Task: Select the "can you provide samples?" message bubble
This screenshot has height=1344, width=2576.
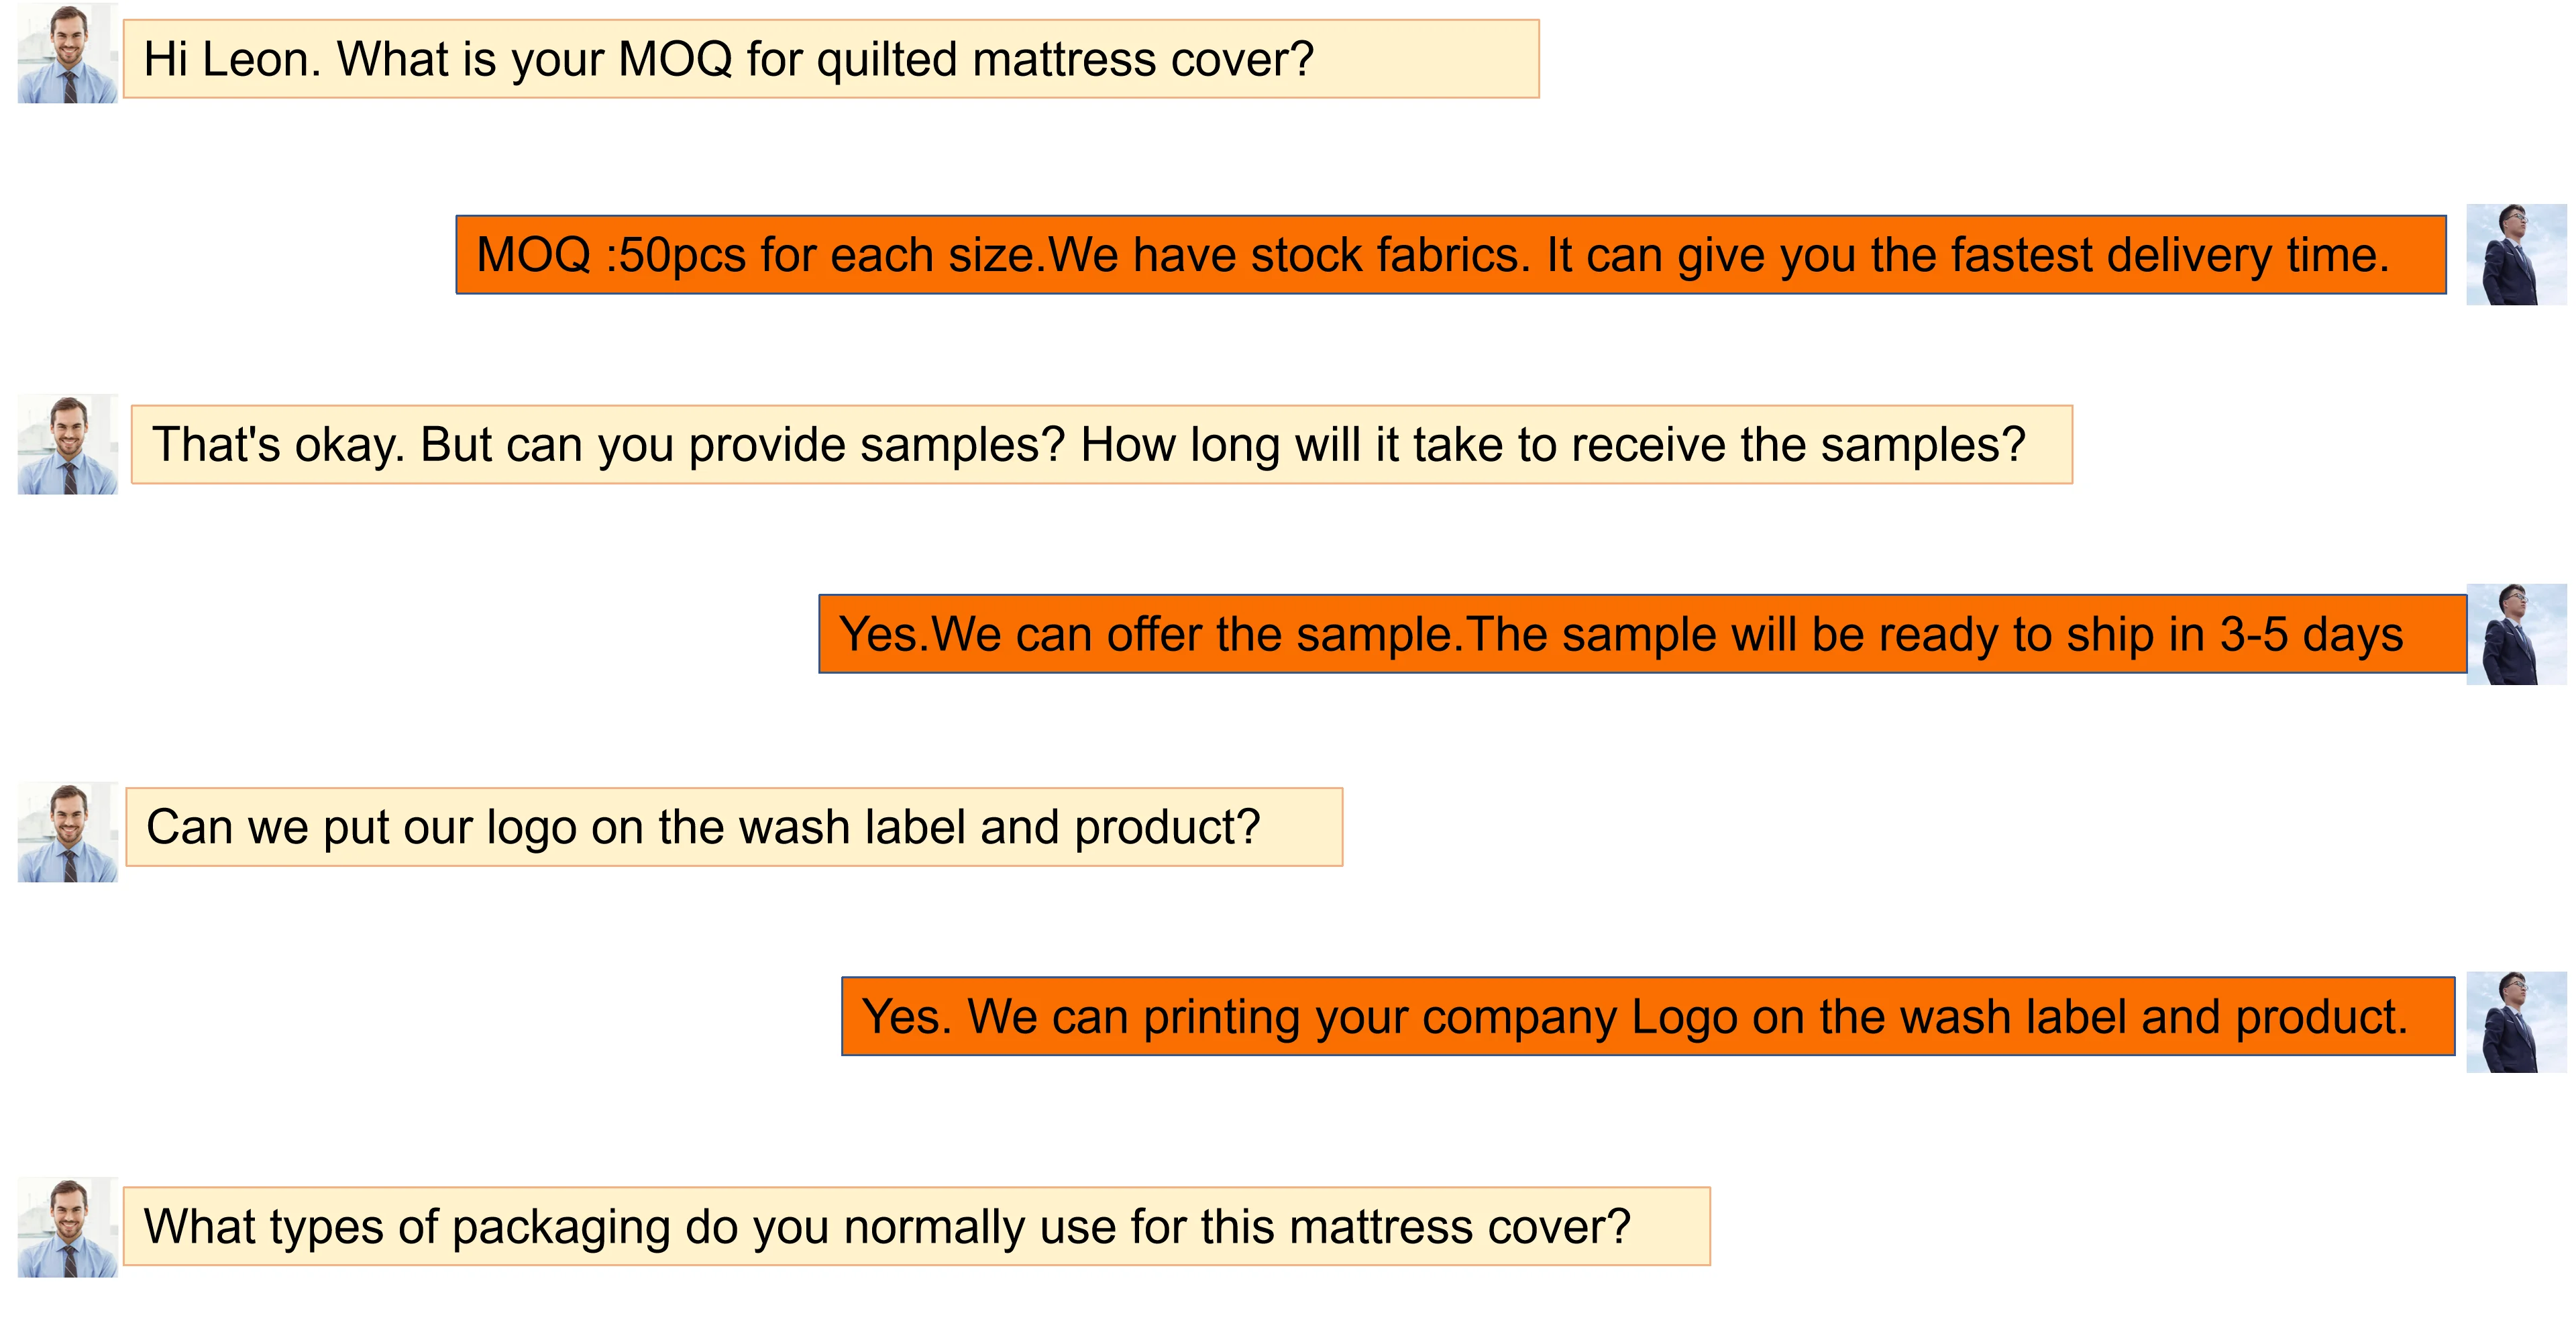Action: click(1100, 445)
